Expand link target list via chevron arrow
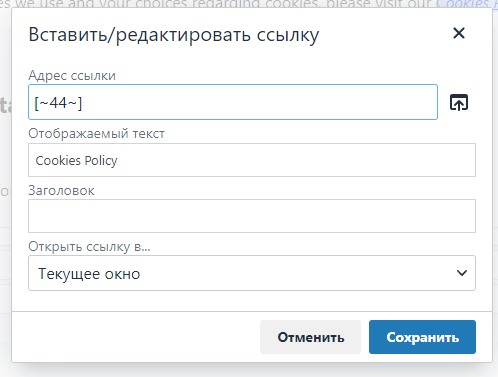498x377 pixels. pos(462,273)
